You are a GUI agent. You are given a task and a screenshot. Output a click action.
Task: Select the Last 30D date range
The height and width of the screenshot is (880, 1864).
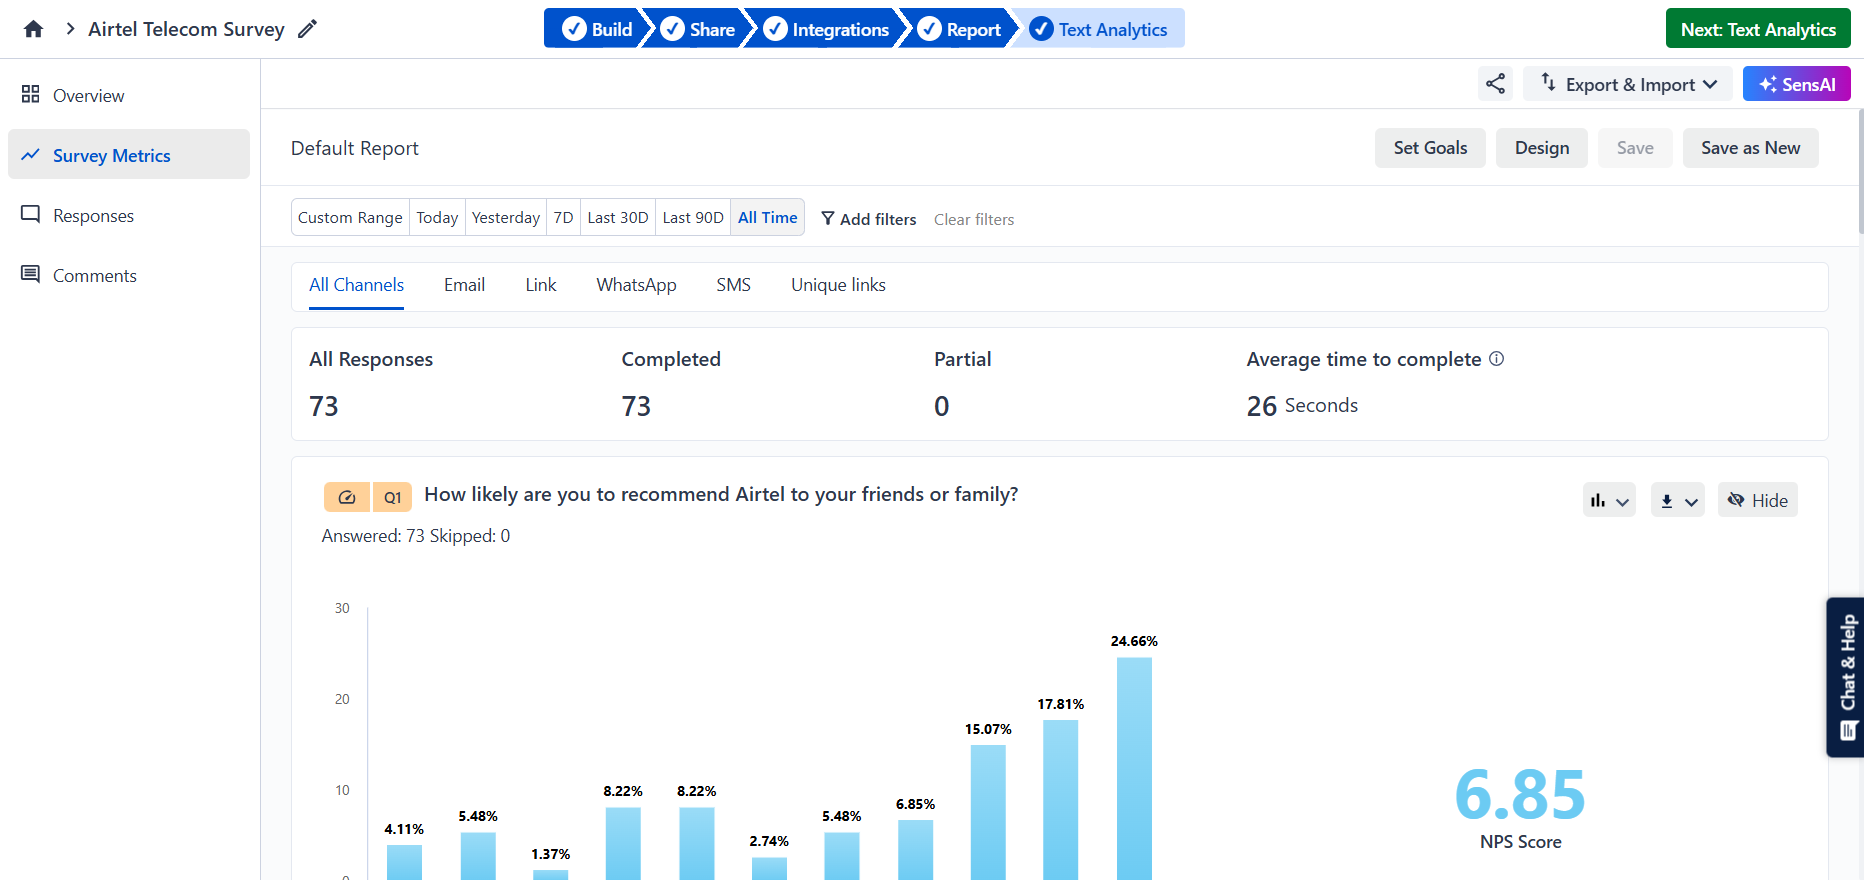pos(617,217)
